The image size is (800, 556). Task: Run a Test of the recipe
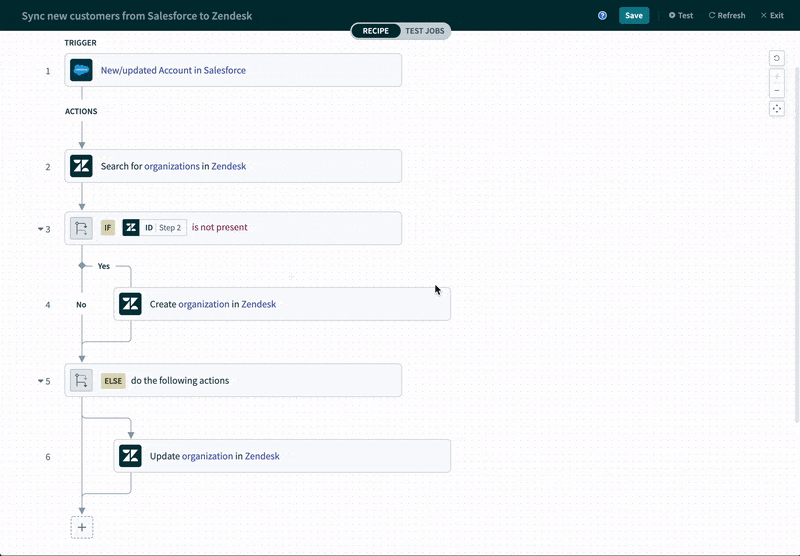(681, 15)
